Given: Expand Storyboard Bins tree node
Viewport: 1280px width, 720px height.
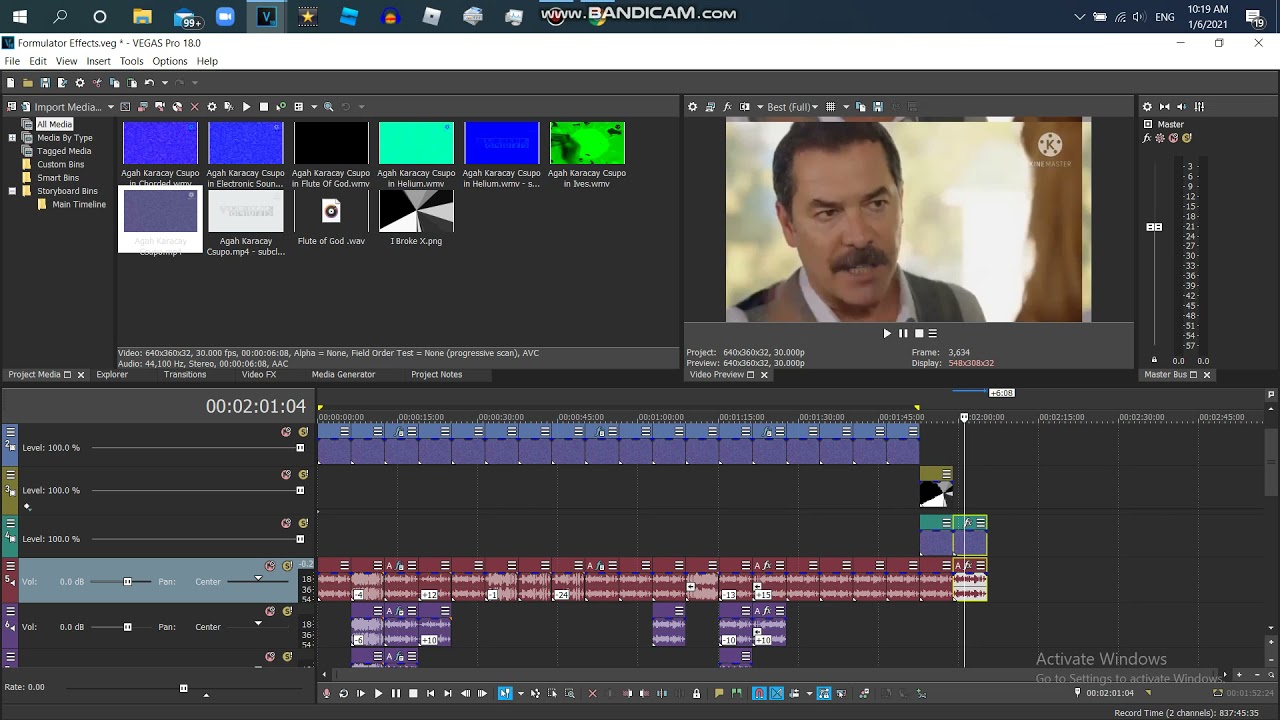Looking at the screenshot, I should point(12,191).
